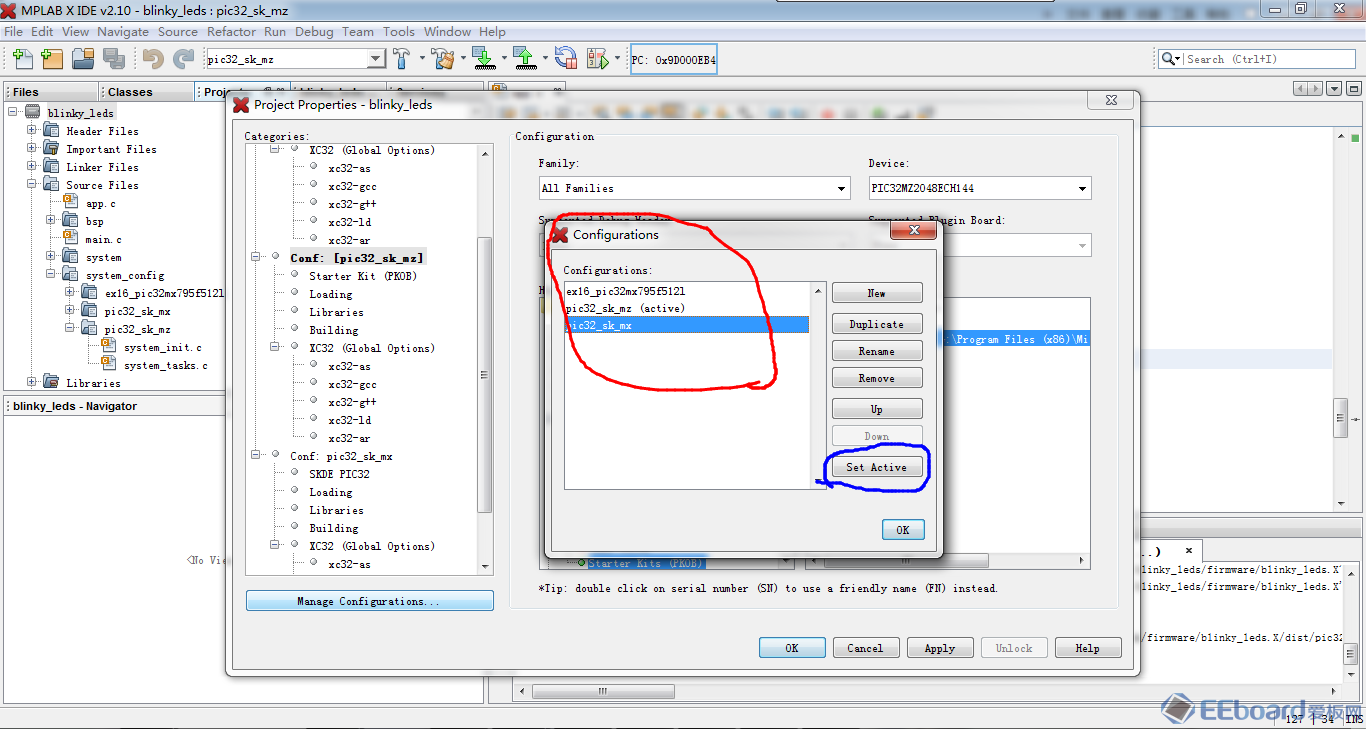Click the Make and Program Device icon
The image size is (1366, 729).
click(484, 59)
